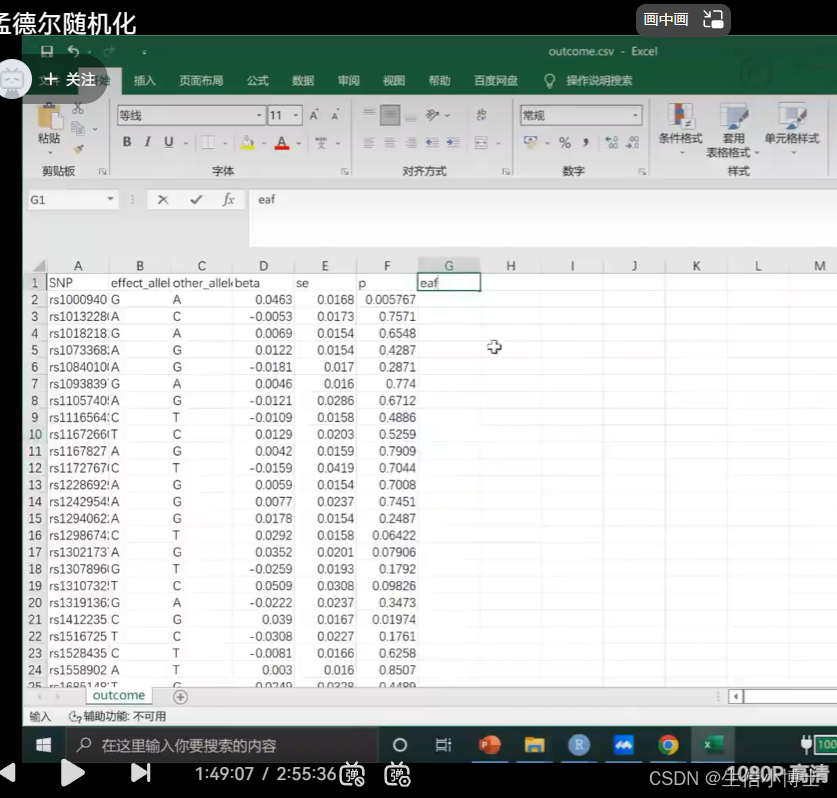Click the Windows Start button
The image size is (837, 798).
(x=44, y=745)
